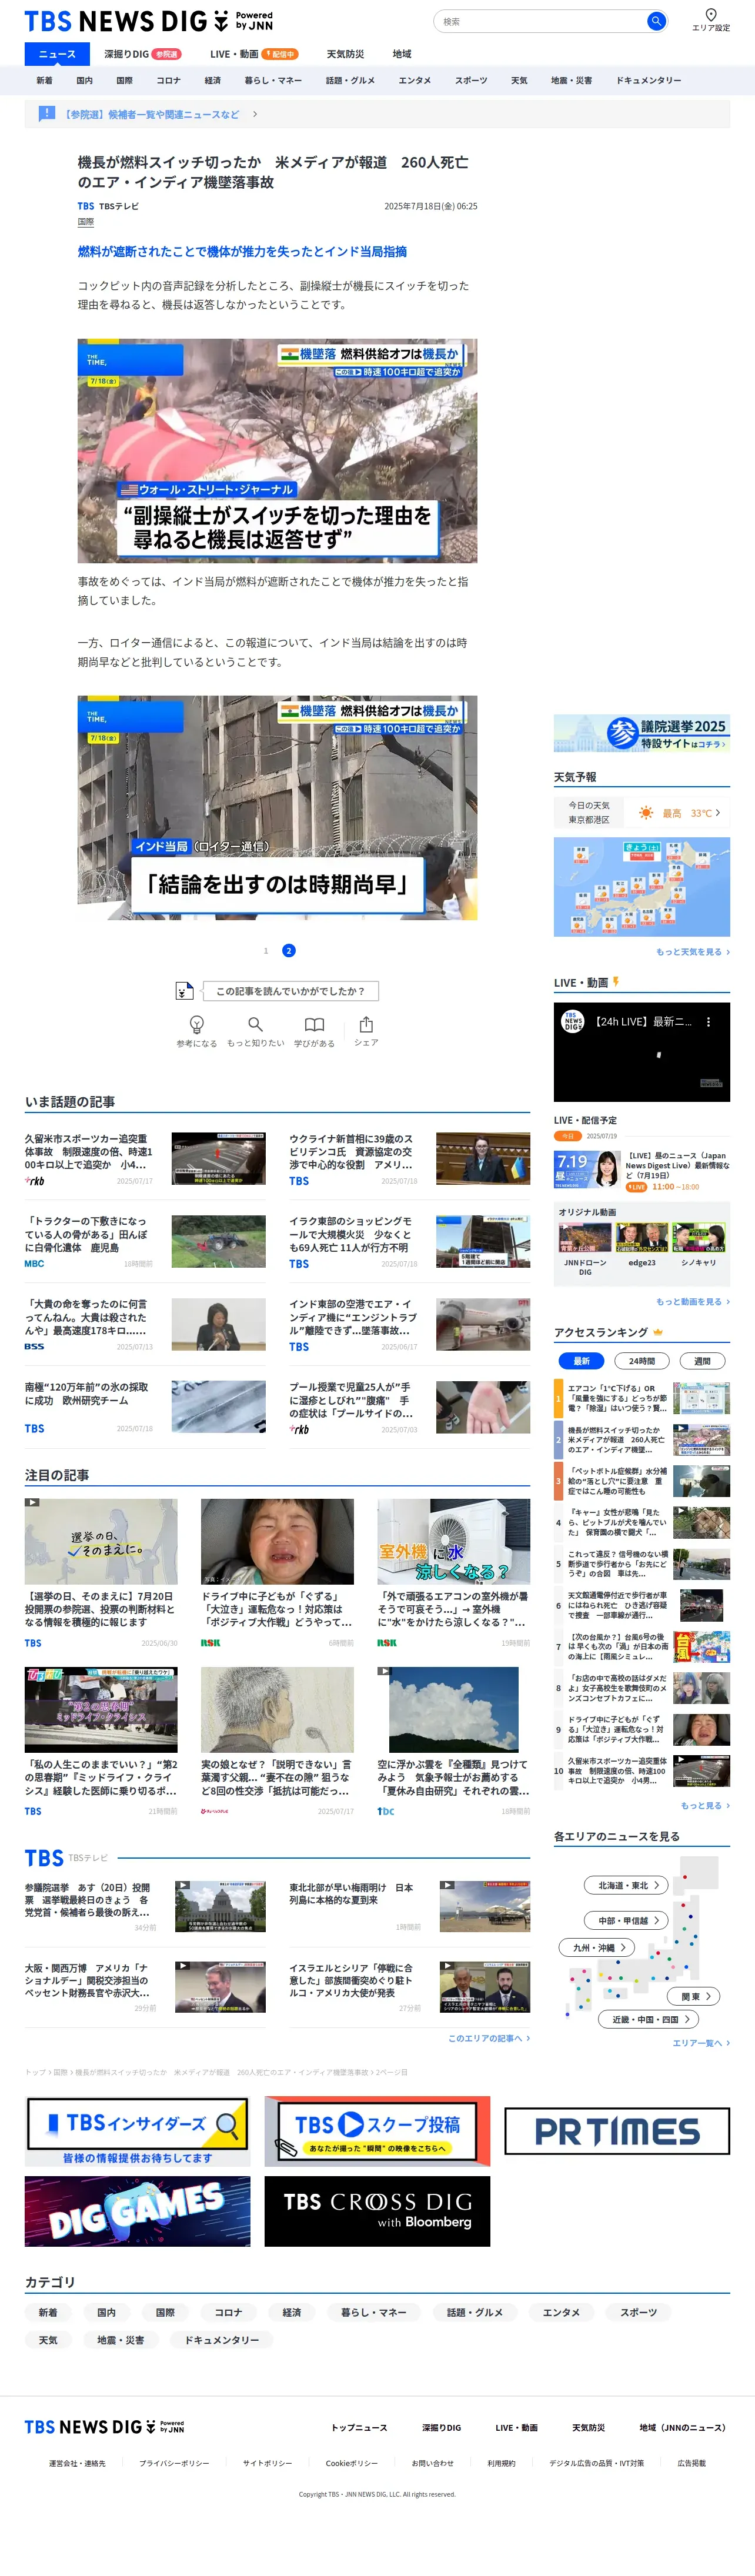The image size is (755, 2576).
Task: Open スポーツ category in sub-navigation
Action: click(x=471, y=80)
